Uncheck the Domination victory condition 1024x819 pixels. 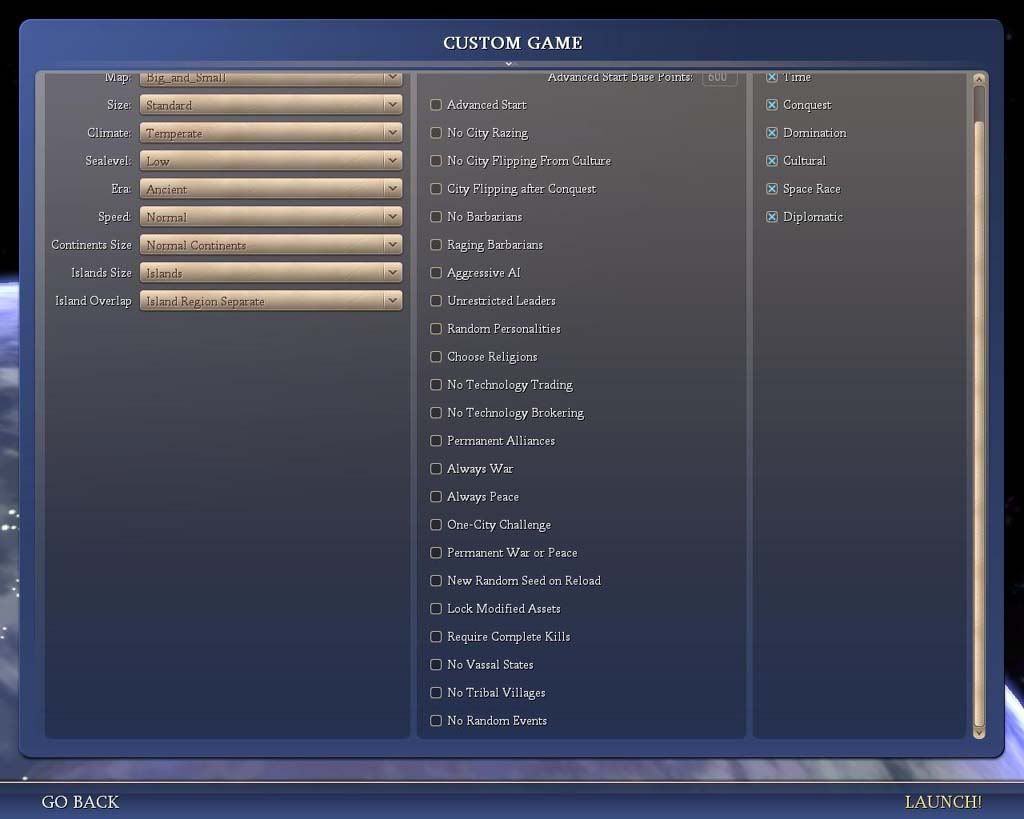click(772, 133)
